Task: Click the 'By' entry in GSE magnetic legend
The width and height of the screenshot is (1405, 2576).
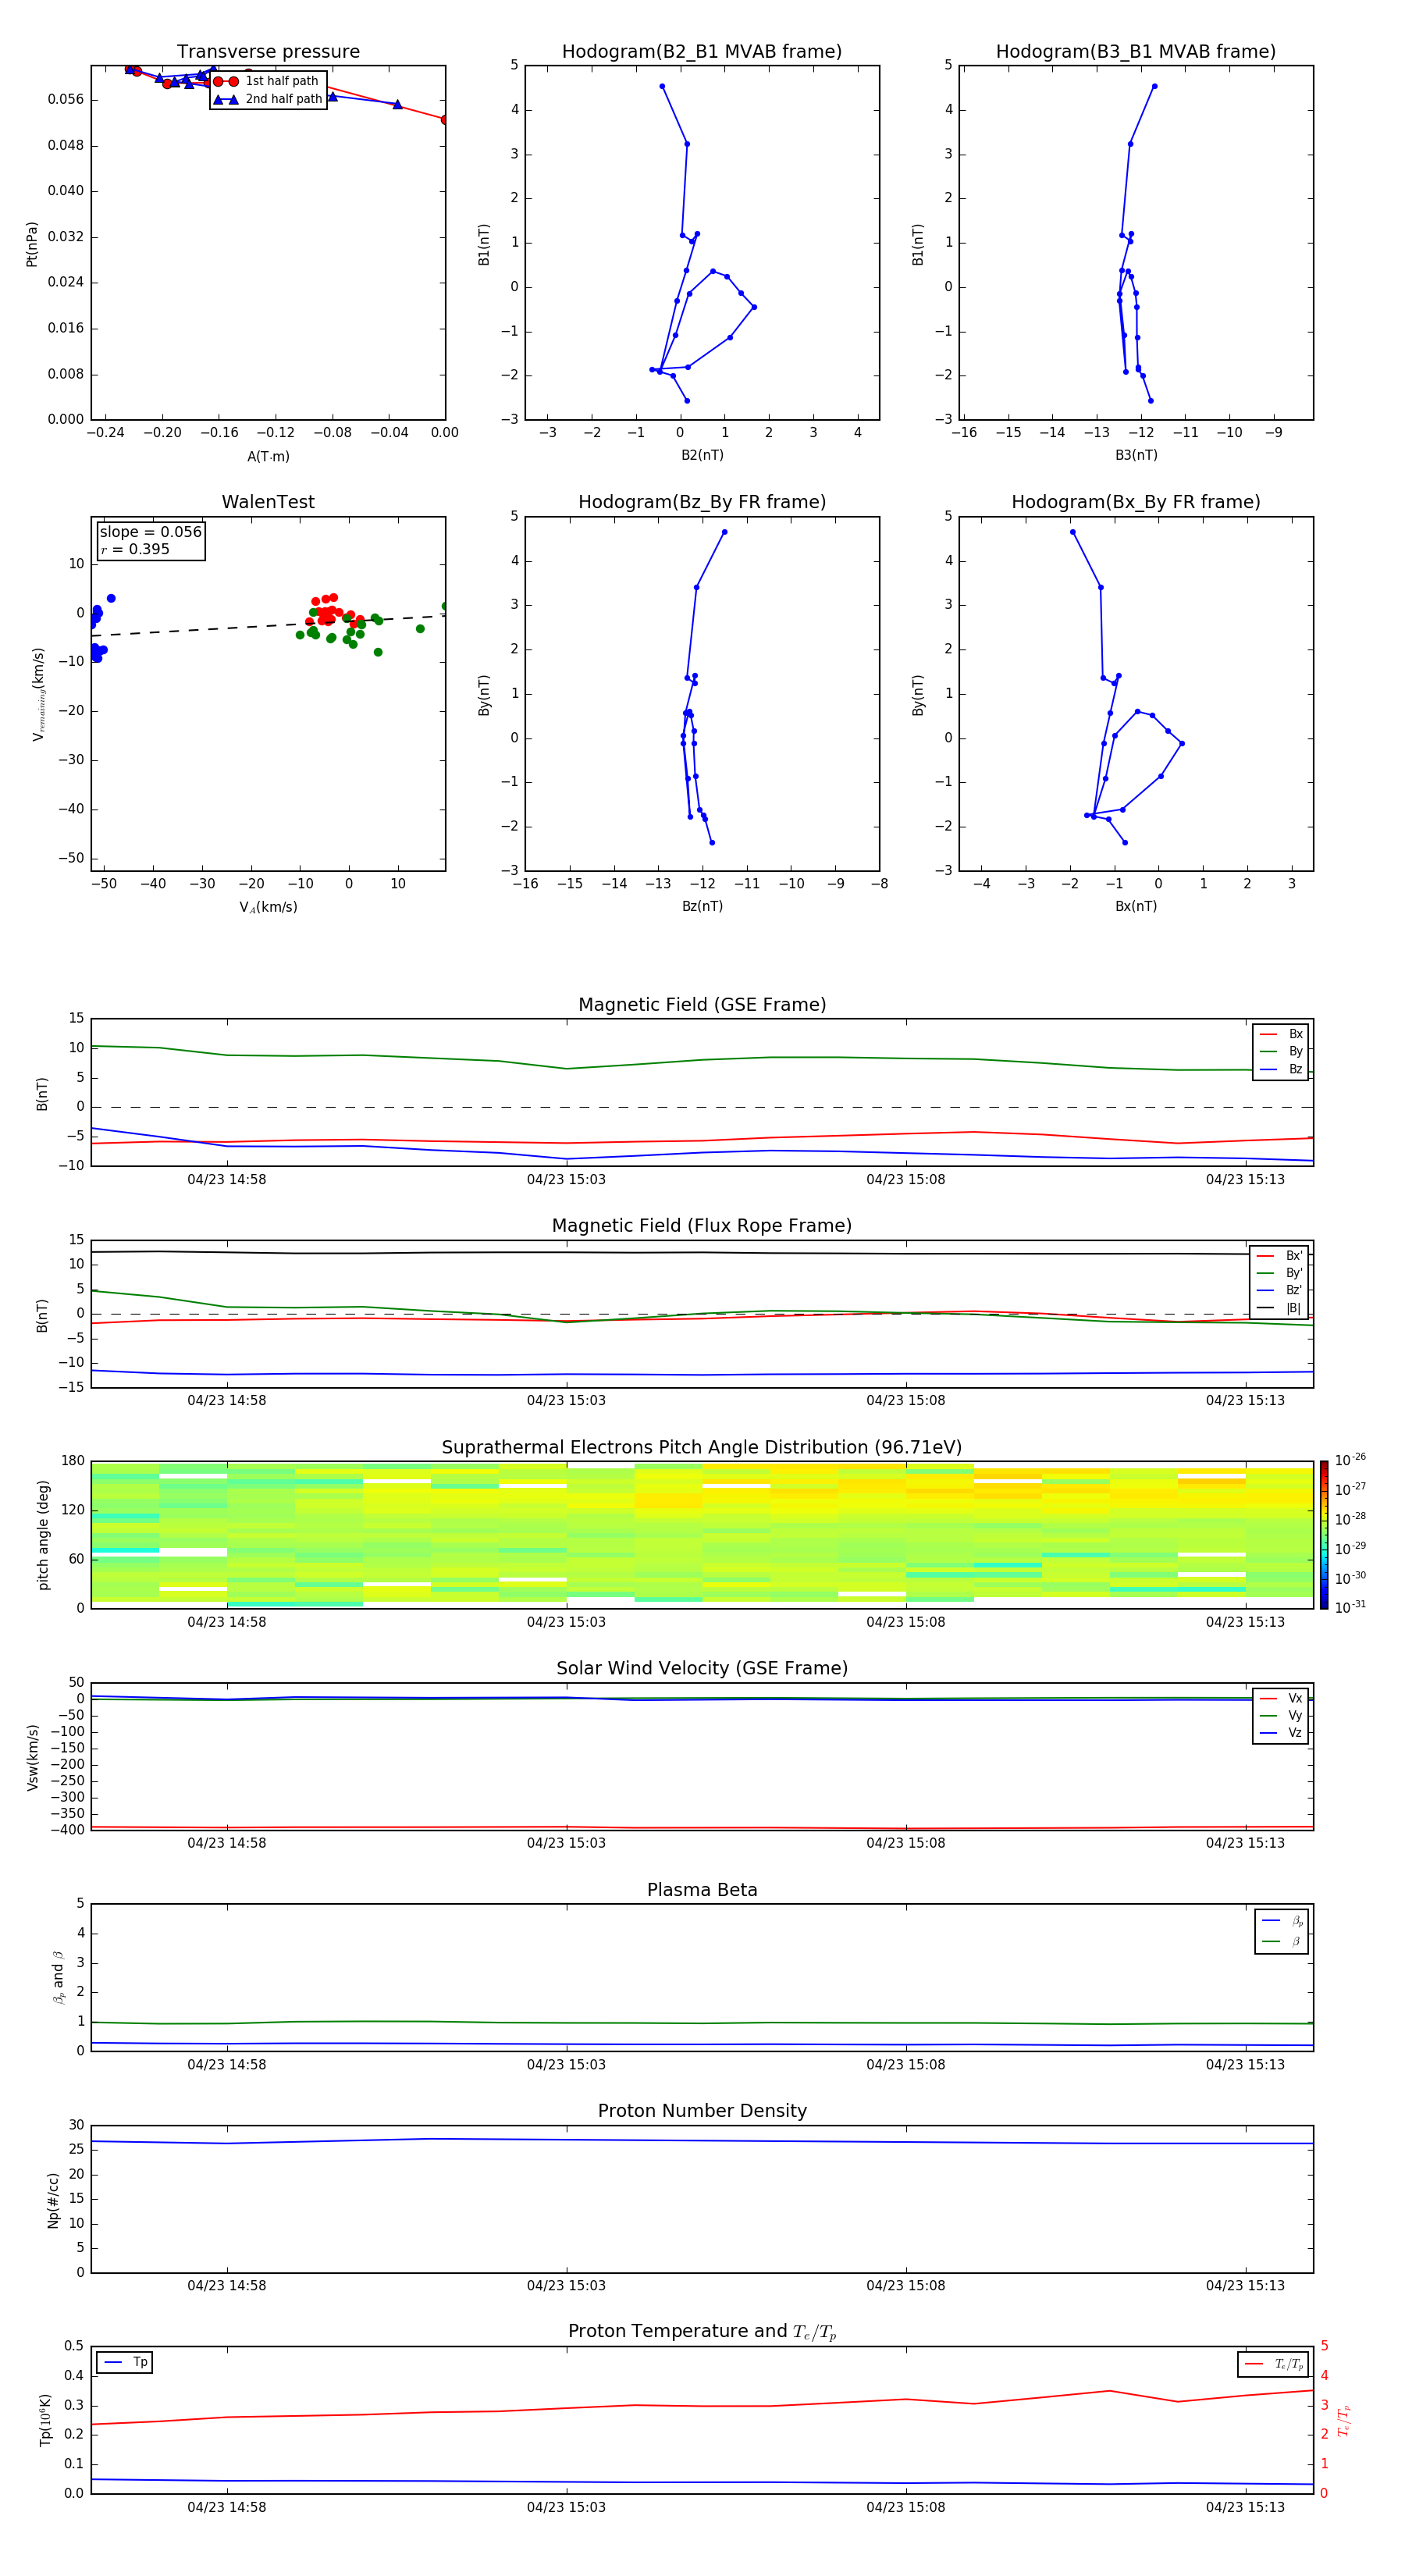Action: [x=1281, y=1051]
